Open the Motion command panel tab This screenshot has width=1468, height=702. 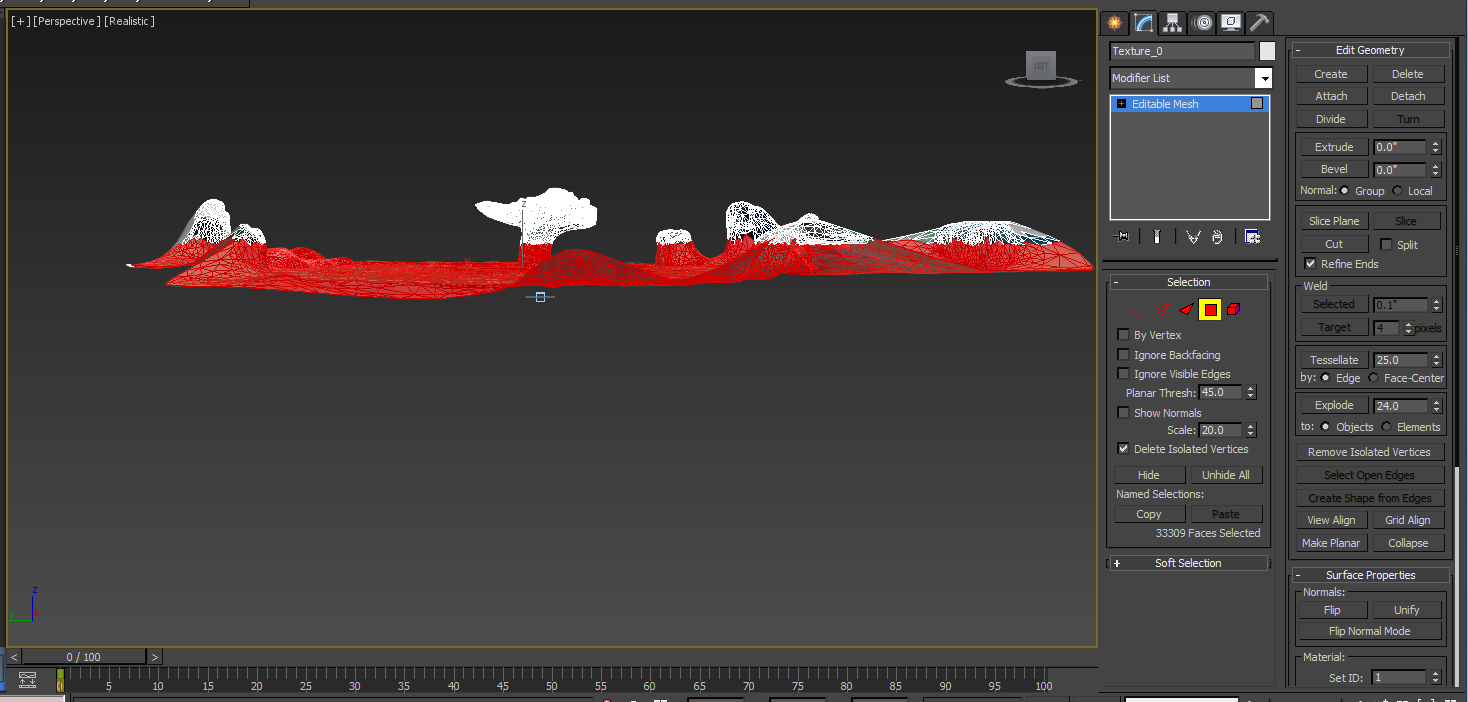[x=1202, y=23]
